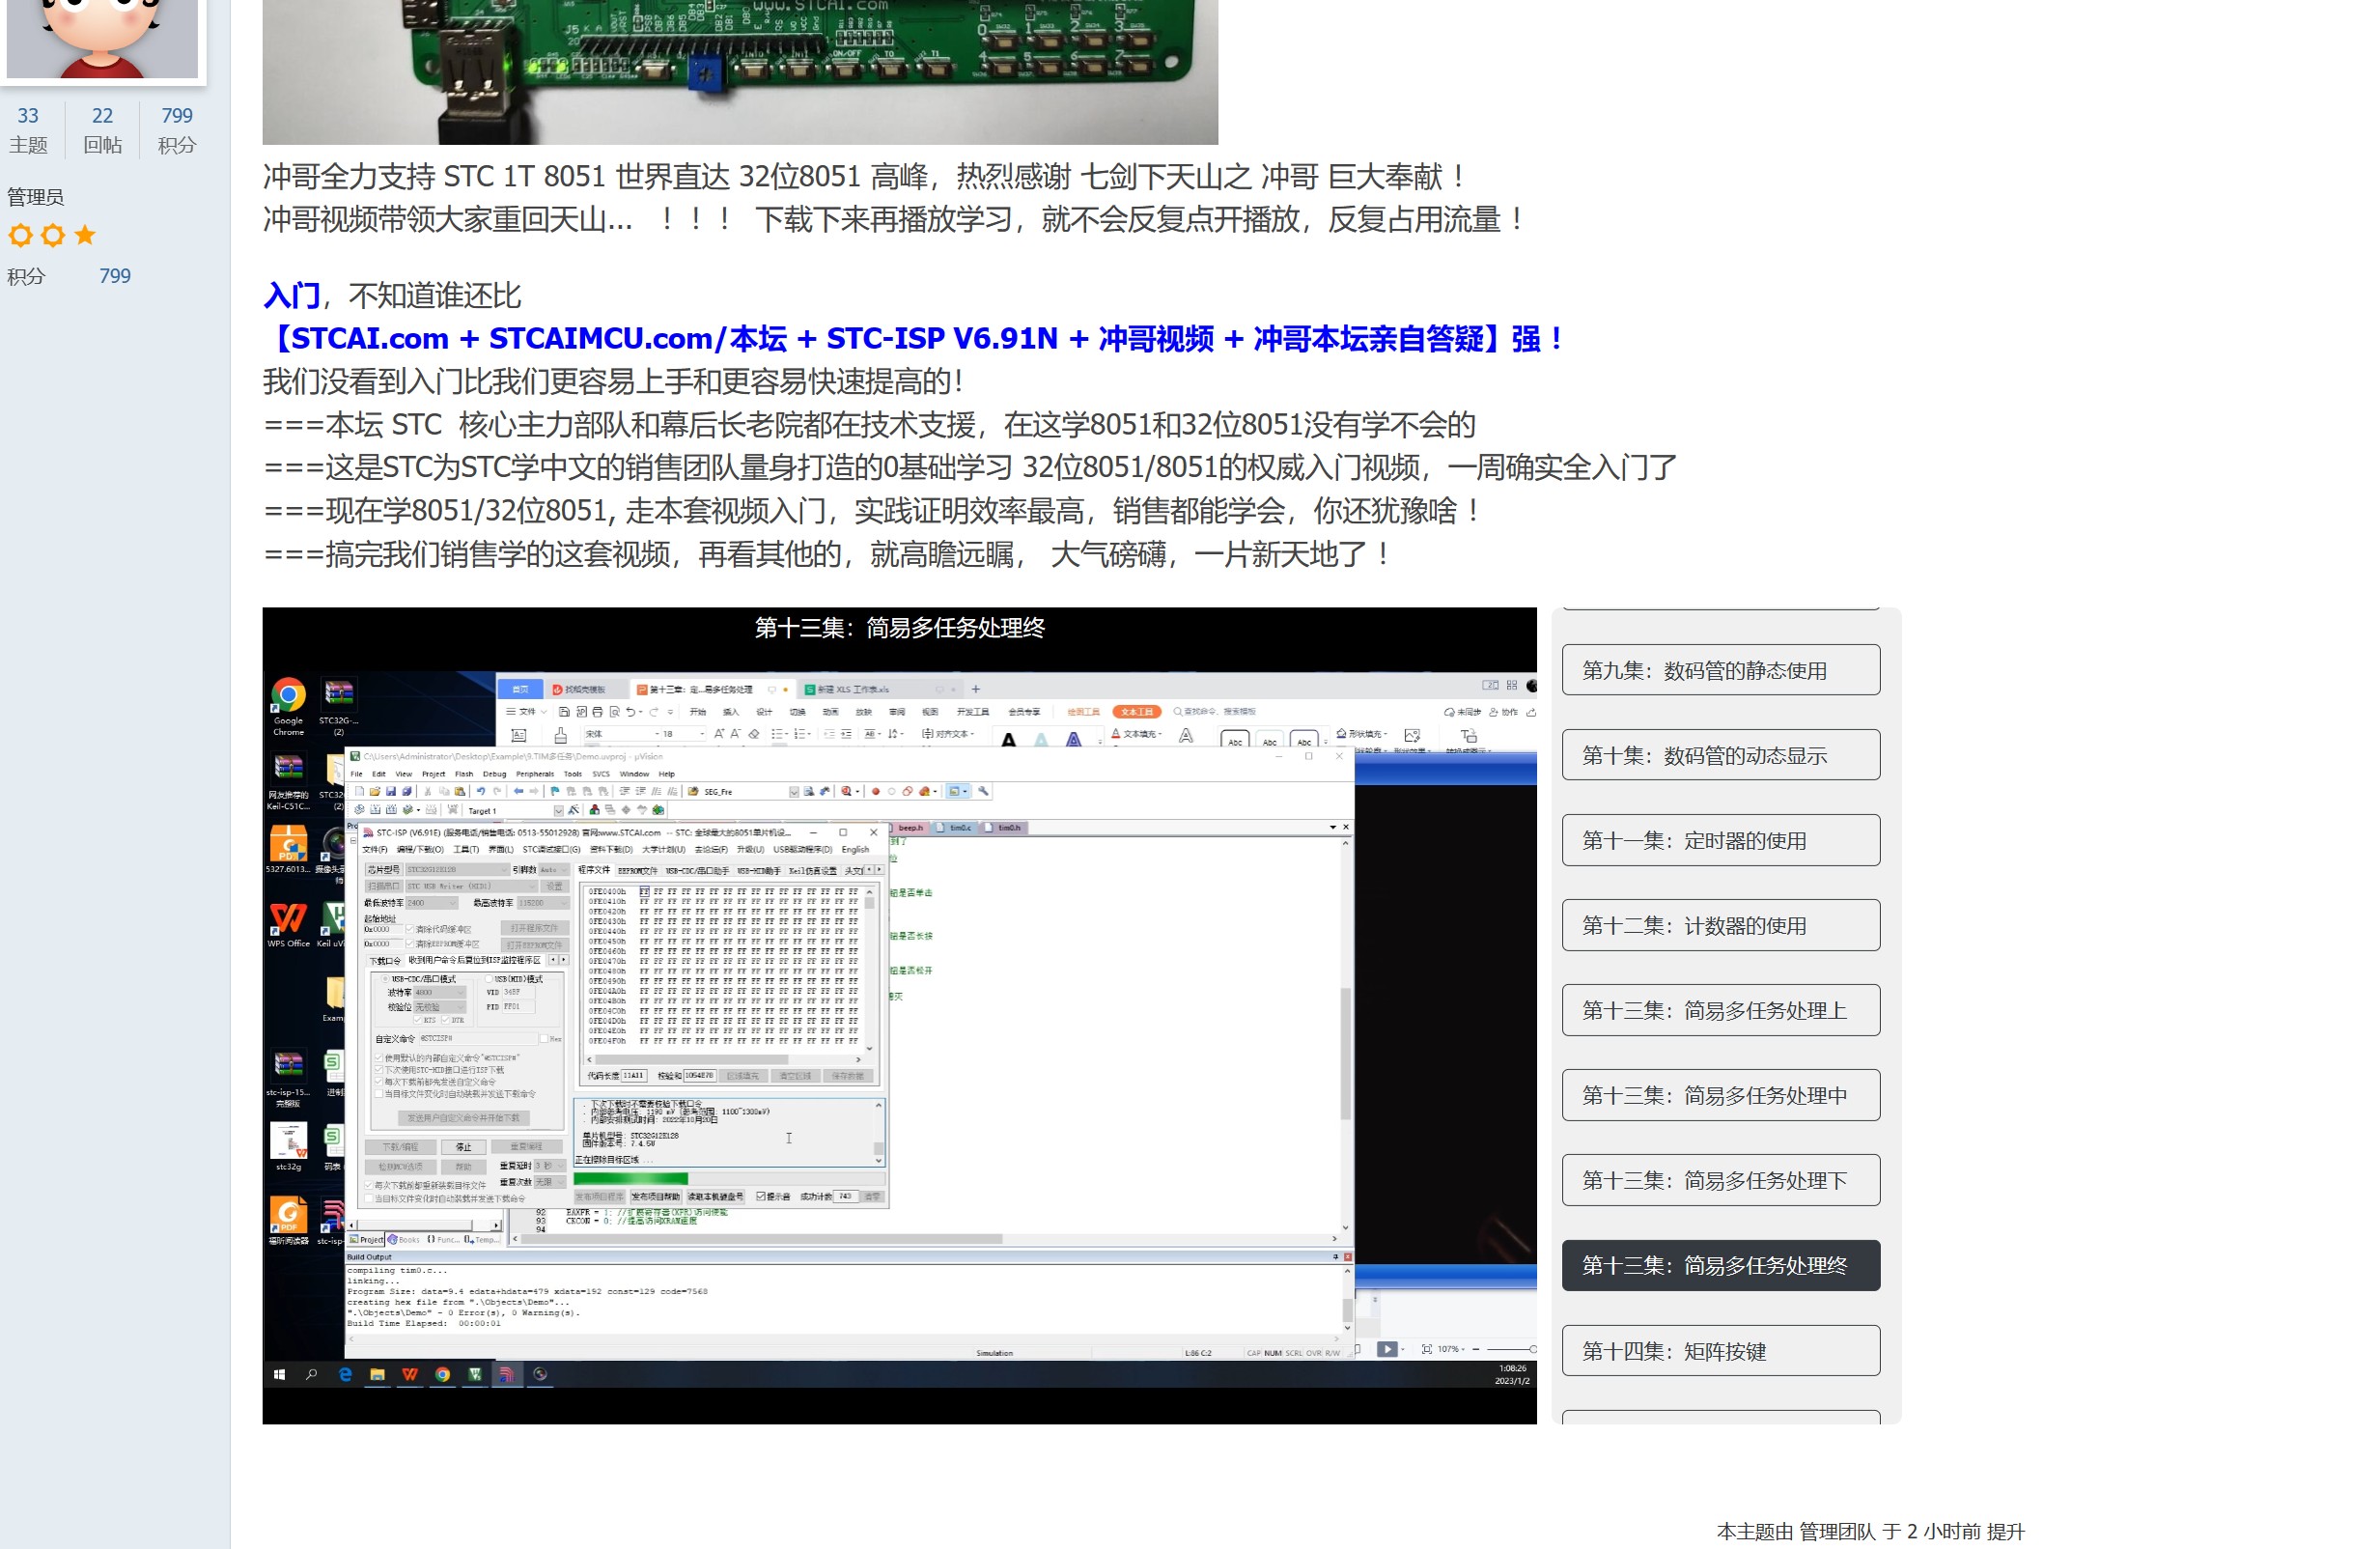Select episode 第十三集：简易多任务处理上
The height and width of the screenshot is (1549, 2380).
1720,1010
